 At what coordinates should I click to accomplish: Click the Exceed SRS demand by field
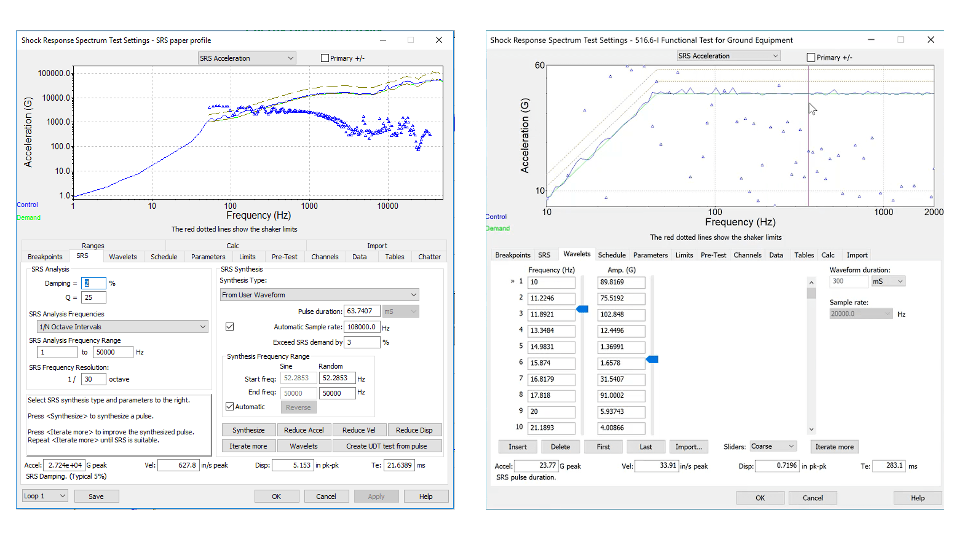362,342
